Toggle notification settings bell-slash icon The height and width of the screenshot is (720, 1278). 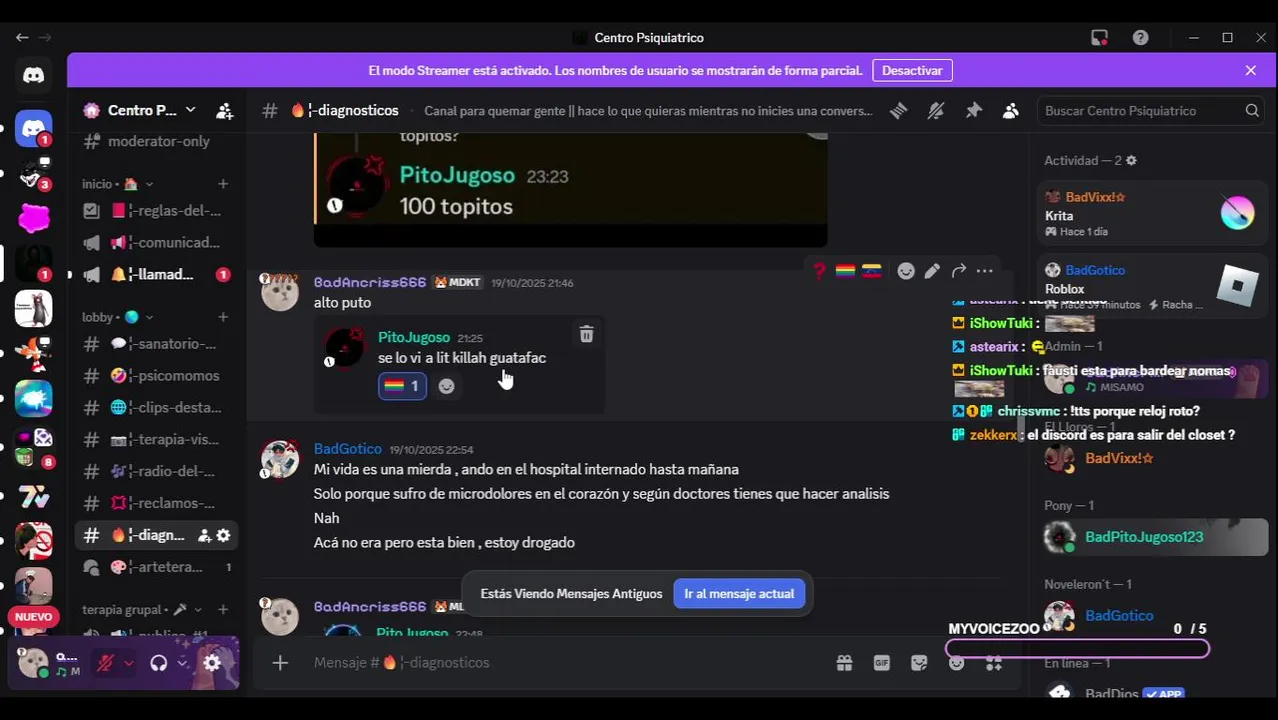click(935, 111)
